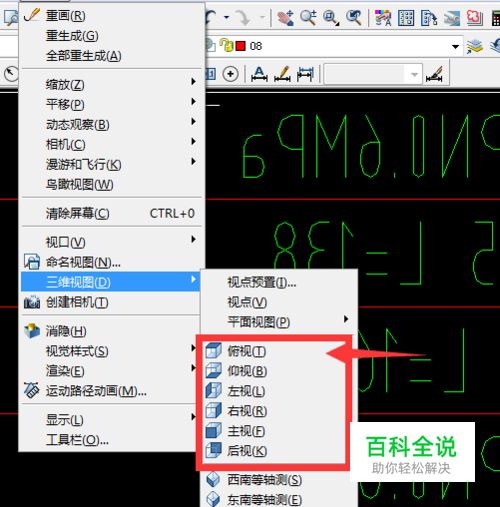Activate the Zoom Realtime magnifier tool
Screen dimensions: 500x507
point(308,17)
